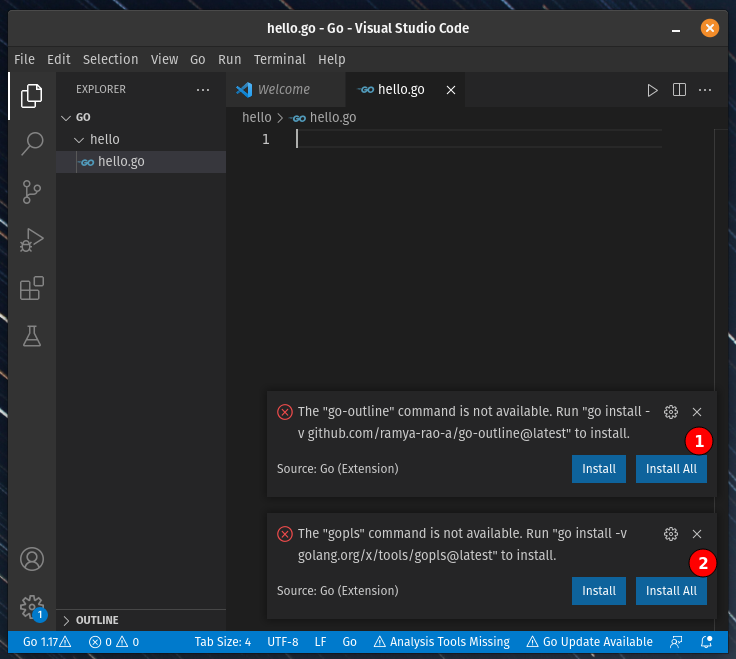The height and width of the screenshot is (659, 736).
Task: Open go-outline notification settings gear
Action: 671,412
